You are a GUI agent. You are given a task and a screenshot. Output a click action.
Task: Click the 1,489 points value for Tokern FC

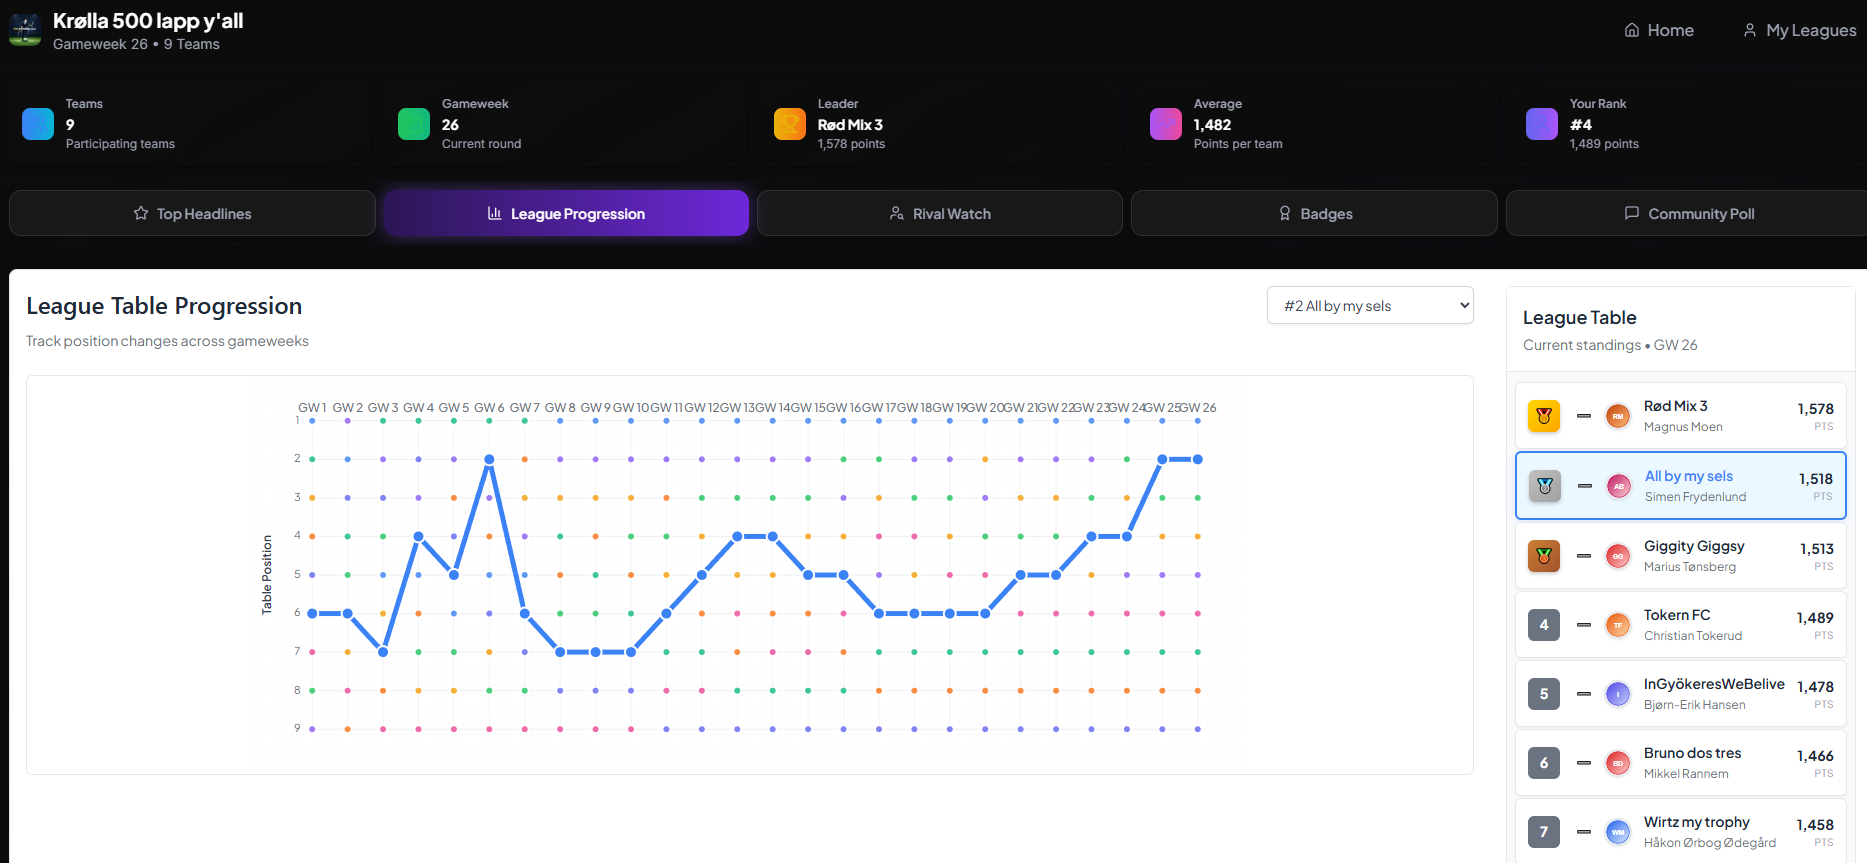click(1815, 618)
